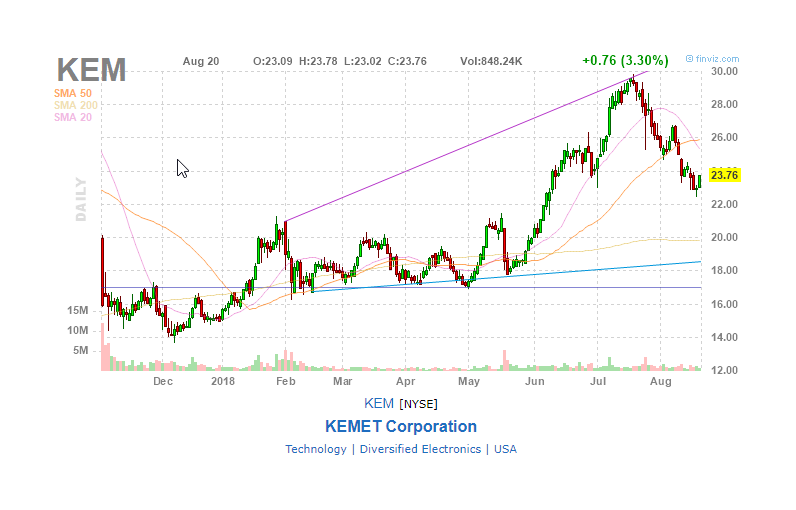
Task: Click the SMA 200 legend label
Action: tap(76, 106)
